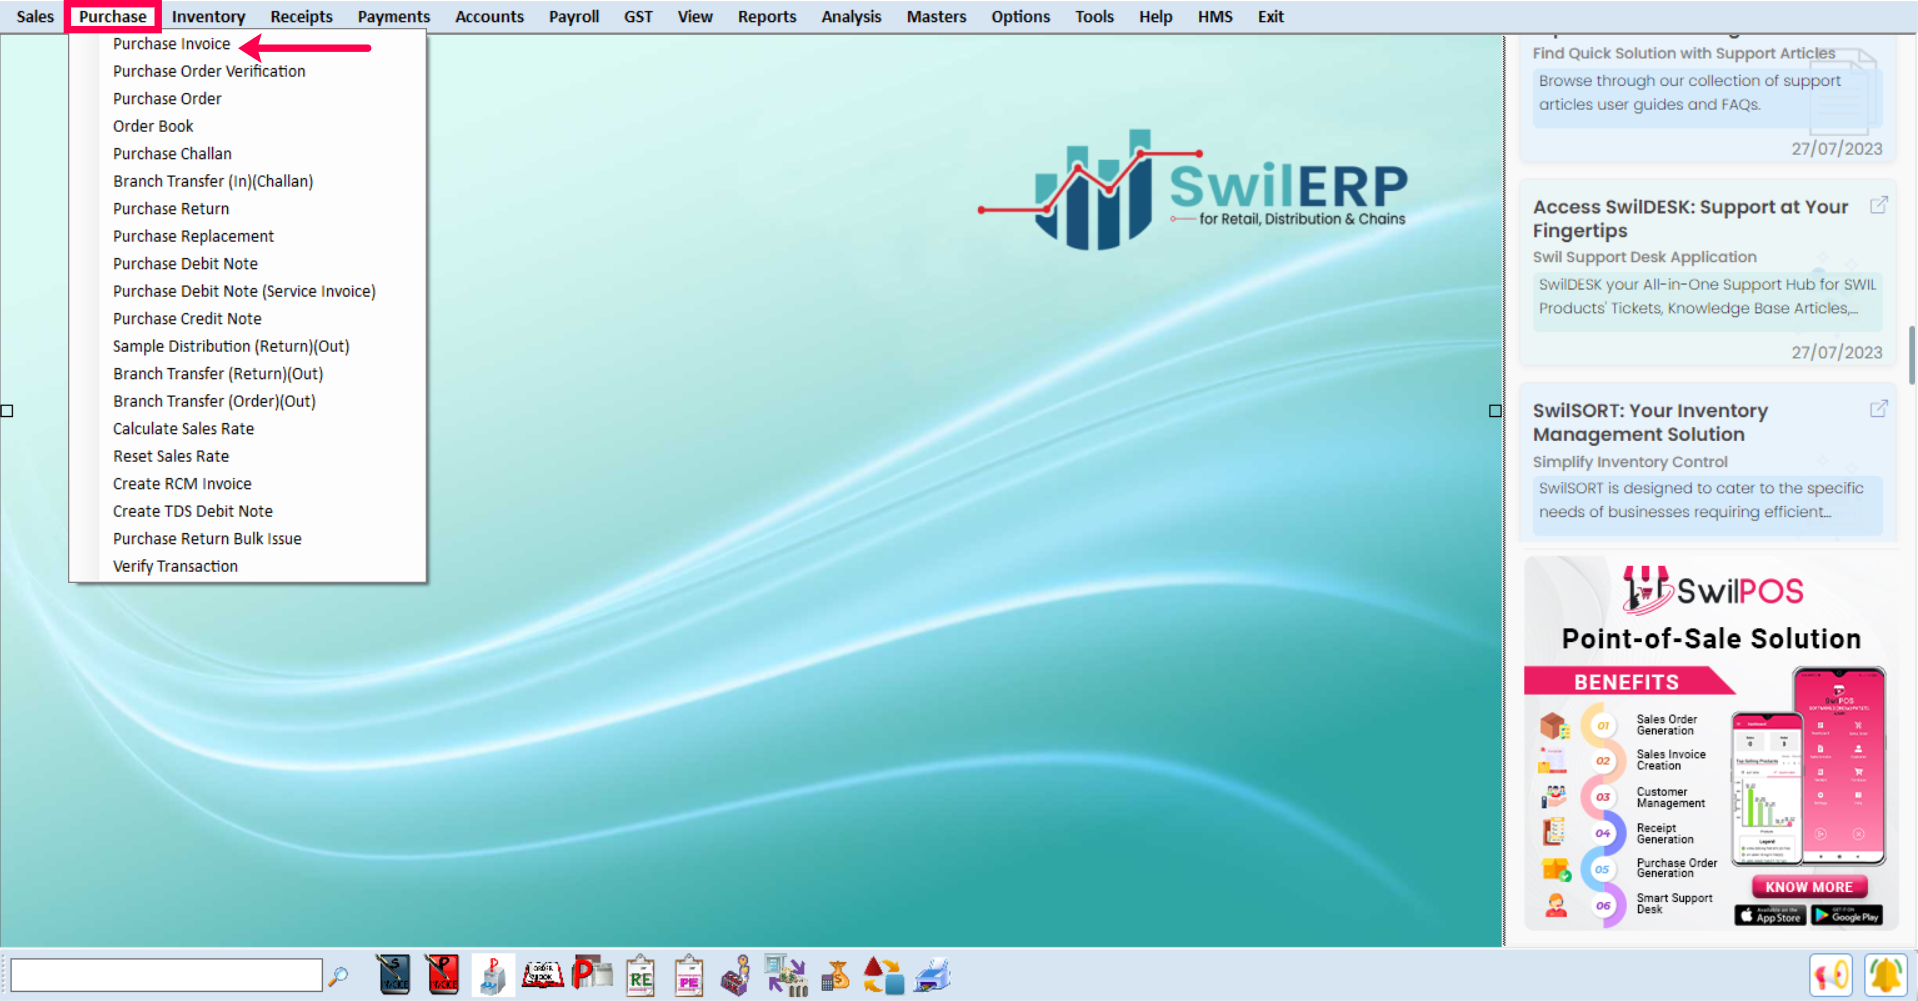
Task: Open the Masters menu
Action: coord(936,16)
